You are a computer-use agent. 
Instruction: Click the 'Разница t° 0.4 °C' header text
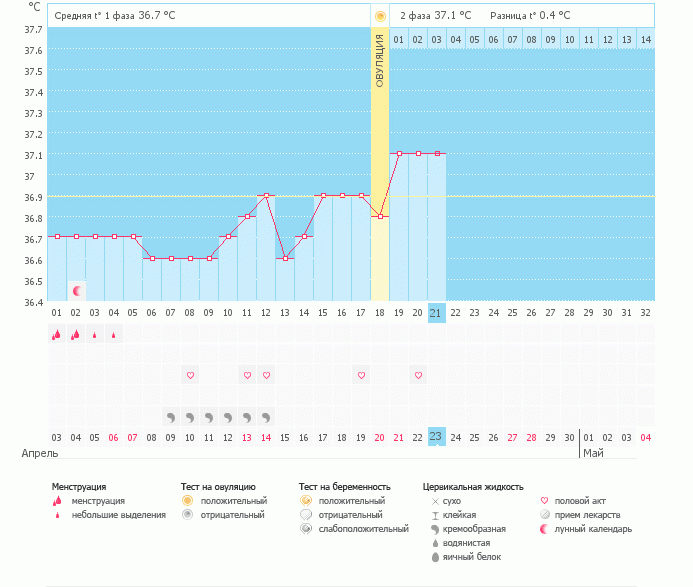coord(530,16)
